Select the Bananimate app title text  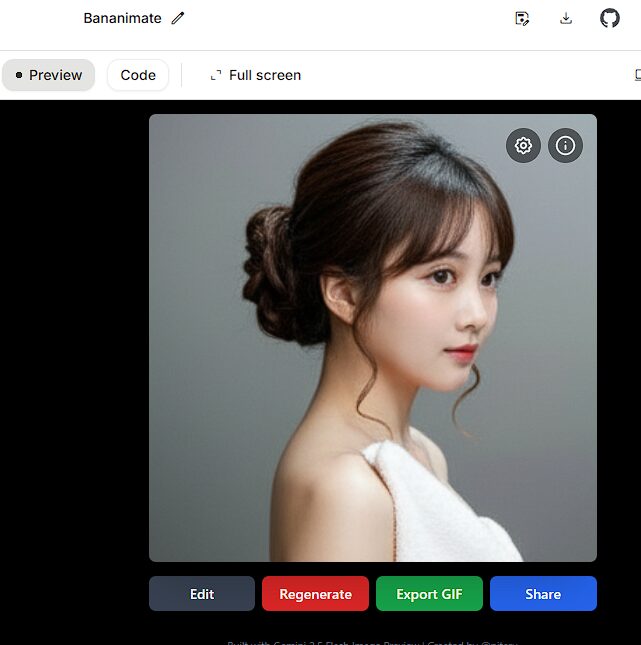[x=122, y=18]
